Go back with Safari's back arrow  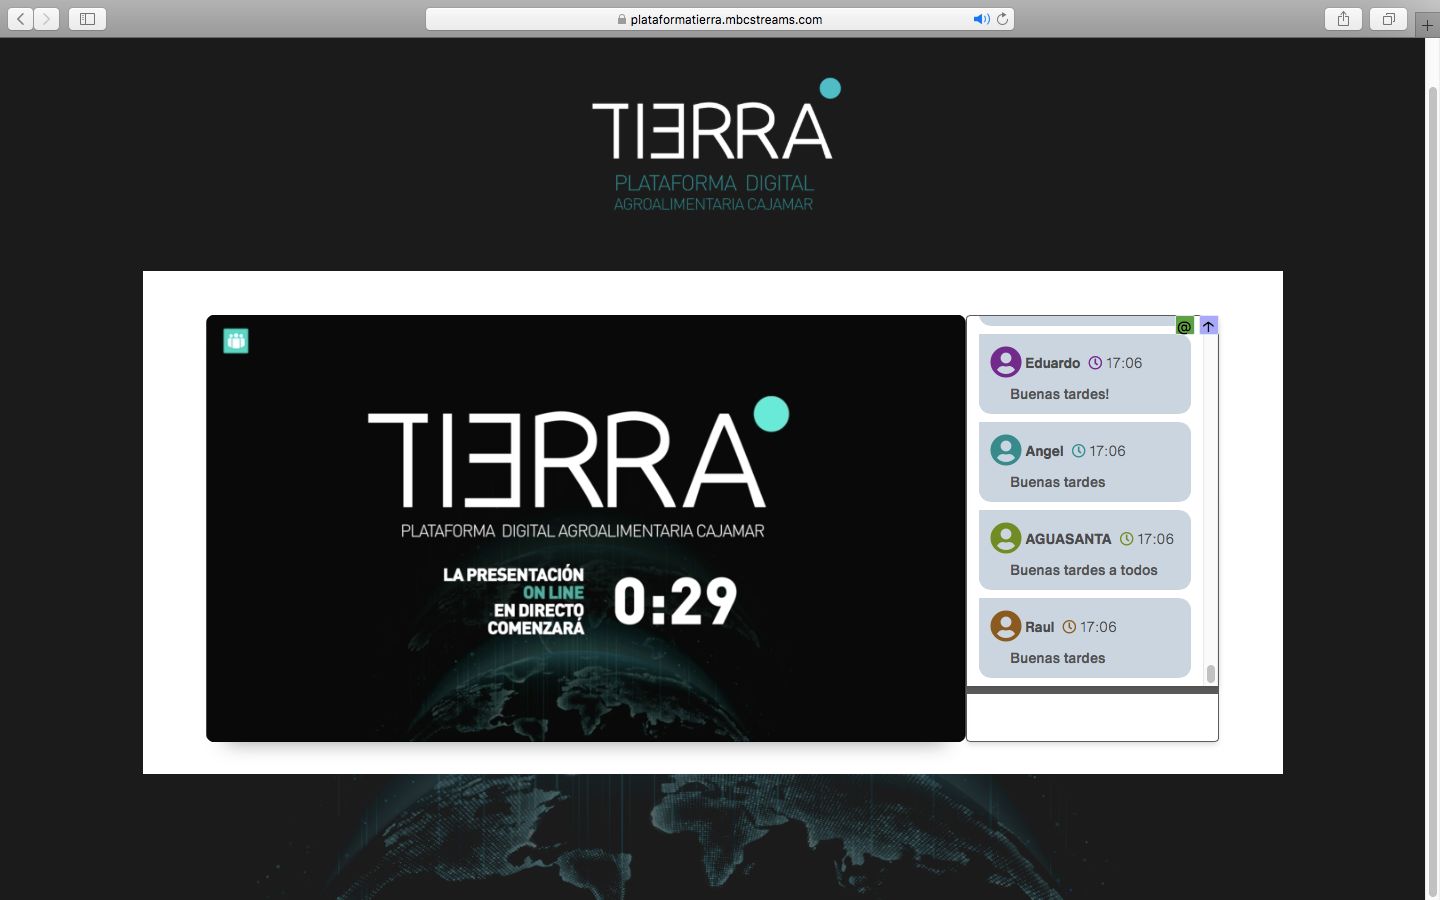tap(21, 19)
